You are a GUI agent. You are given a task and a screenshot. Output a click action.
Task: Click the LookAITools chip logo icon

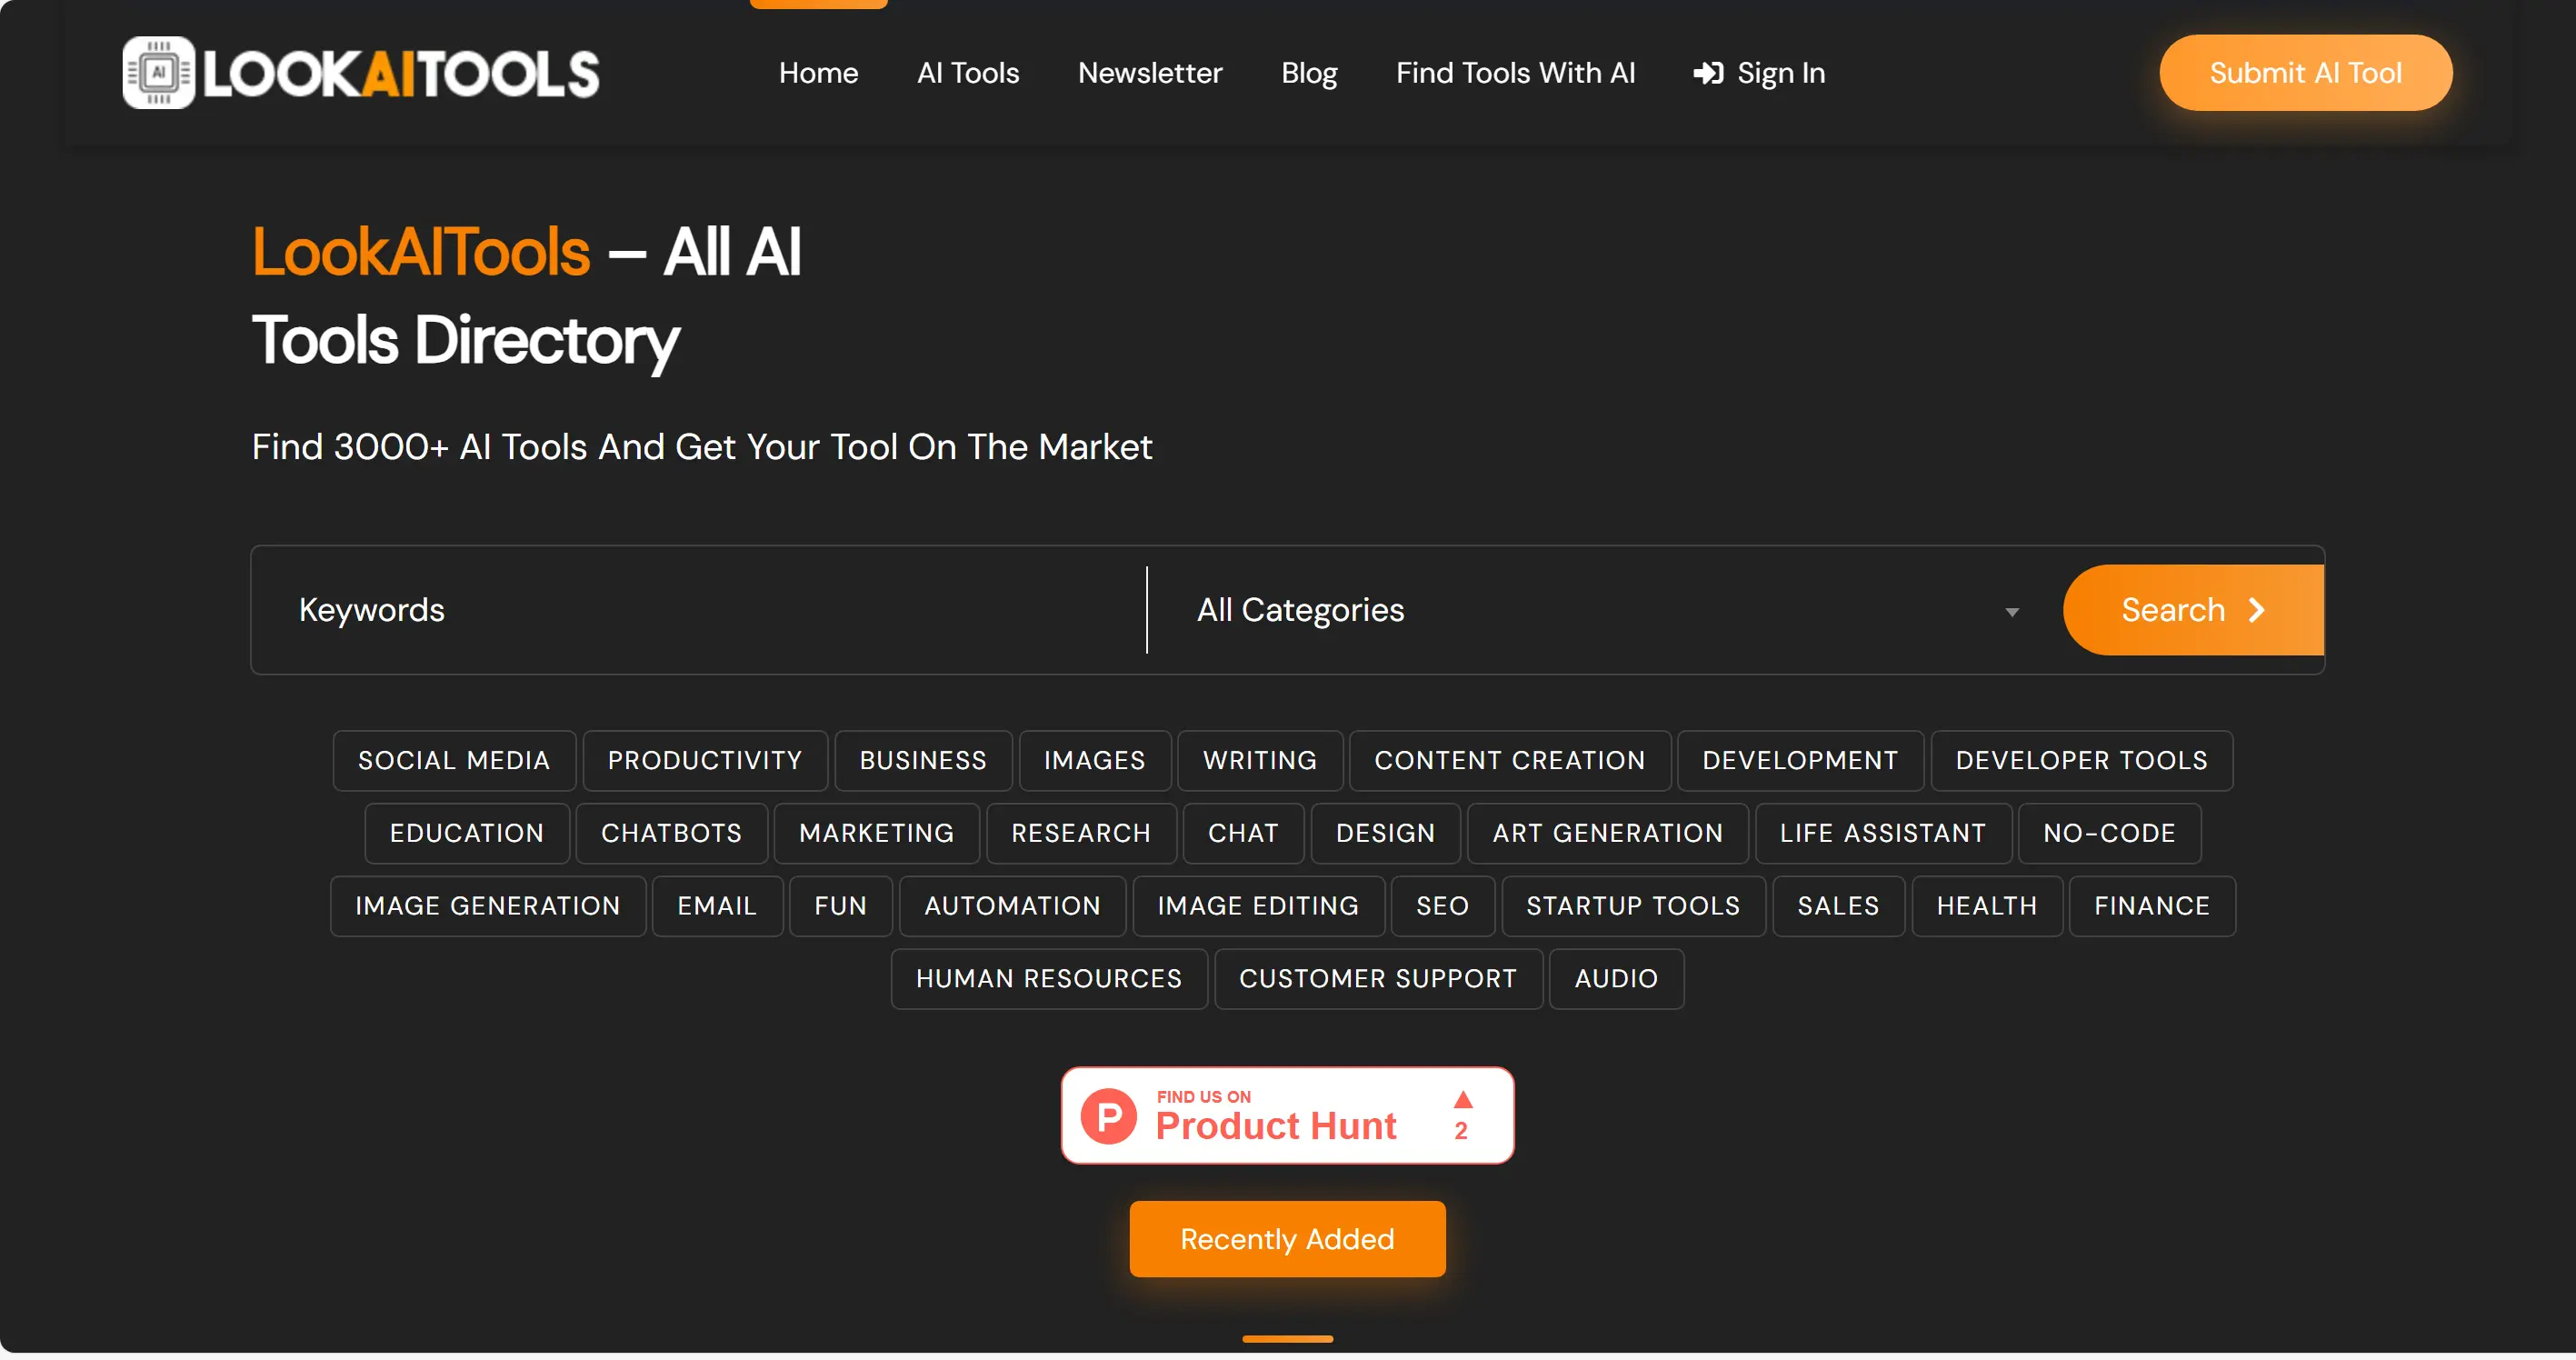(158, 73)
